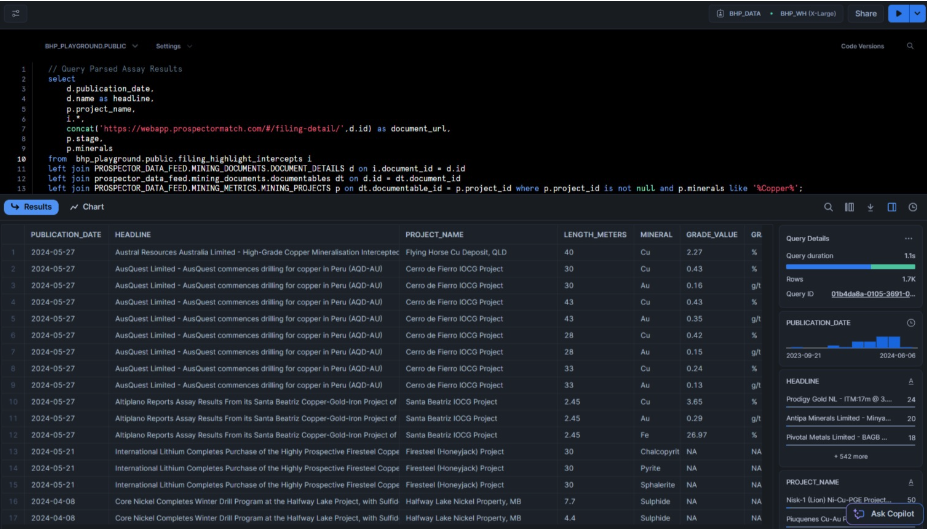Click the MINERAL column header

click(x=656, y=234)
